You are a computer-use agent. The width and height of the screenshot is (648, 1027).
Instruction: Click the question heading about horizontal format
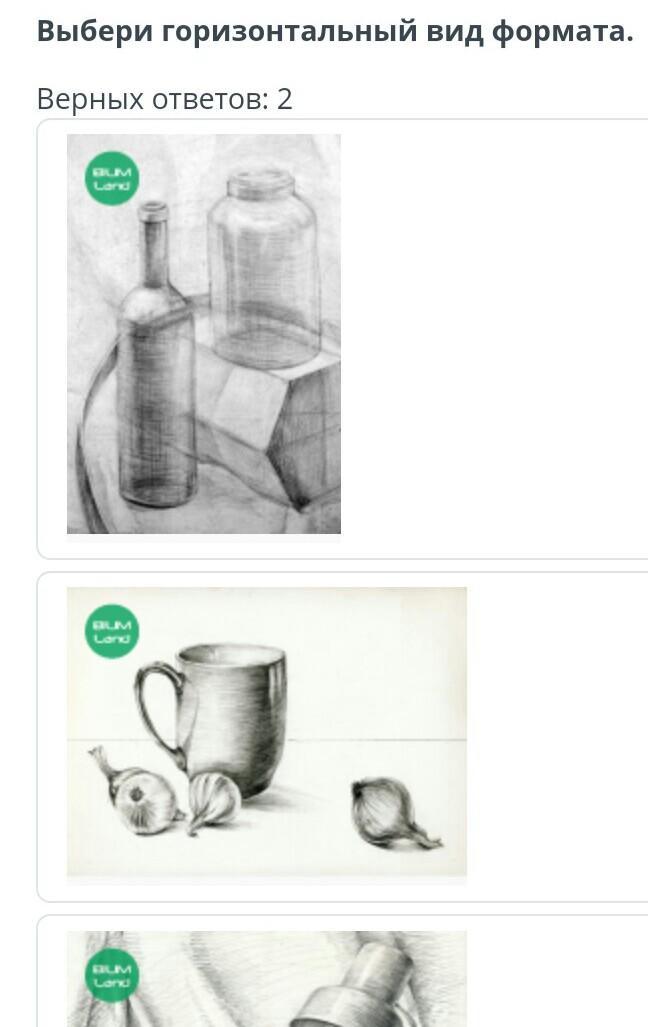(335, 31)
